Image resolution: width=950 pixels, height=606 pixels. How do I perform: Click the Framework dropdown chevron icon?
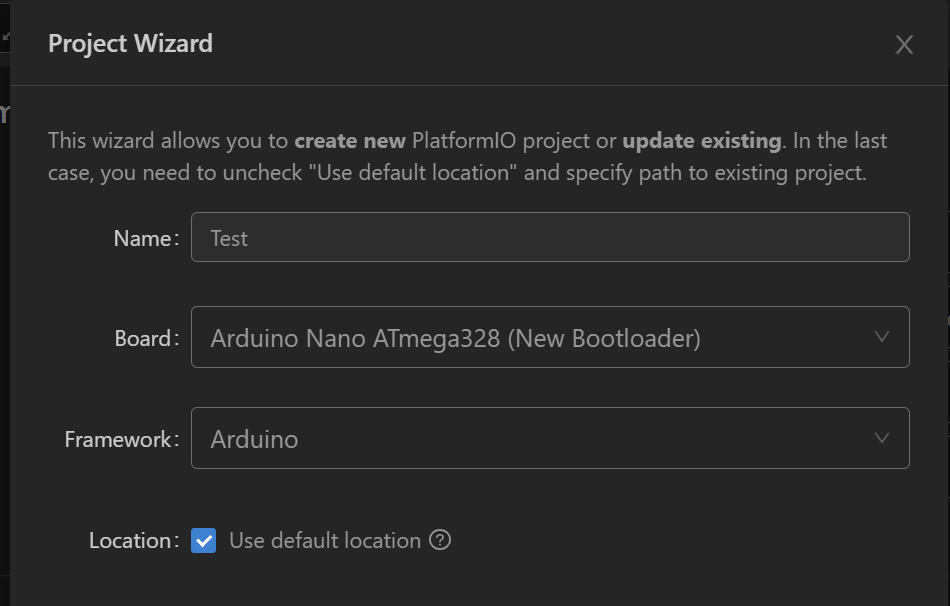(880, 438)
